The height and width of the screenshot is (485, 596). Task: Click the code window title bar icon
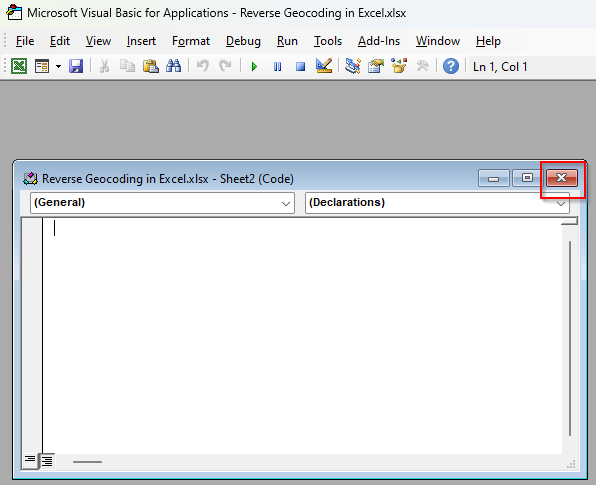pyautogui.click(x=30, y=179)
